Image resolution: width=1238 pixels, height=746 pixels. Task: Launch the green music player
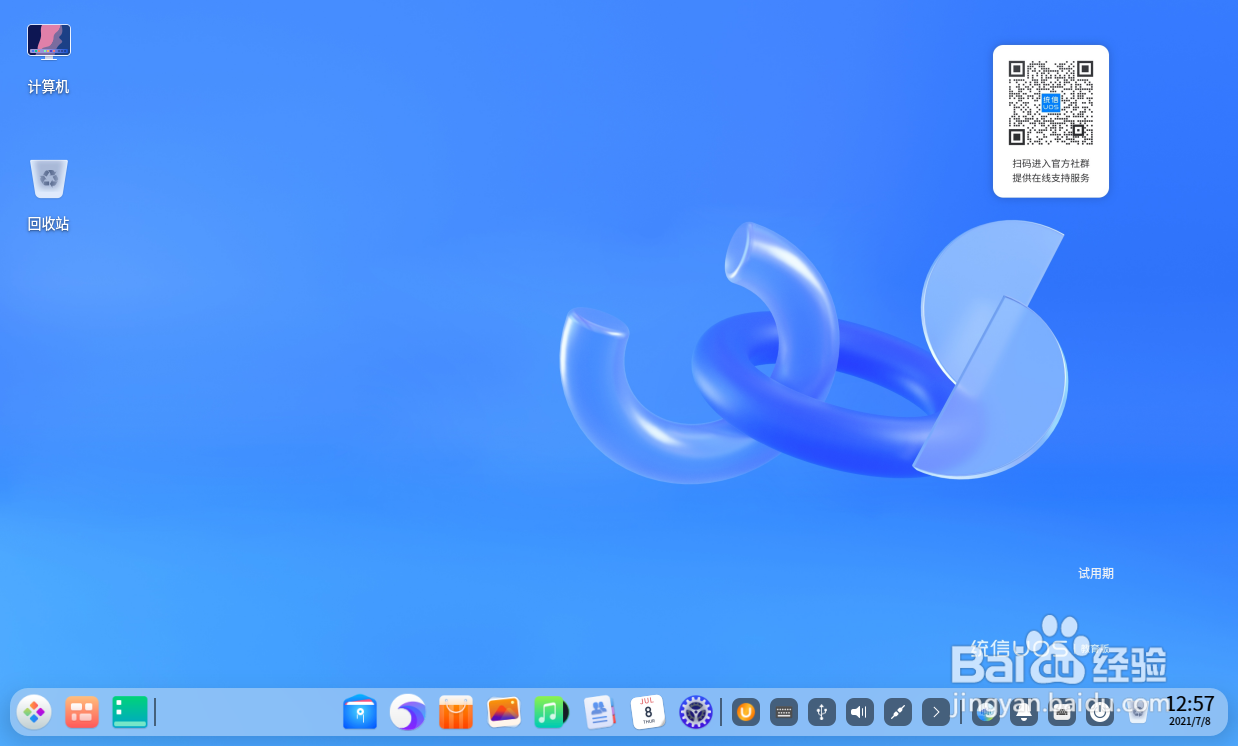tap(551, 712)
